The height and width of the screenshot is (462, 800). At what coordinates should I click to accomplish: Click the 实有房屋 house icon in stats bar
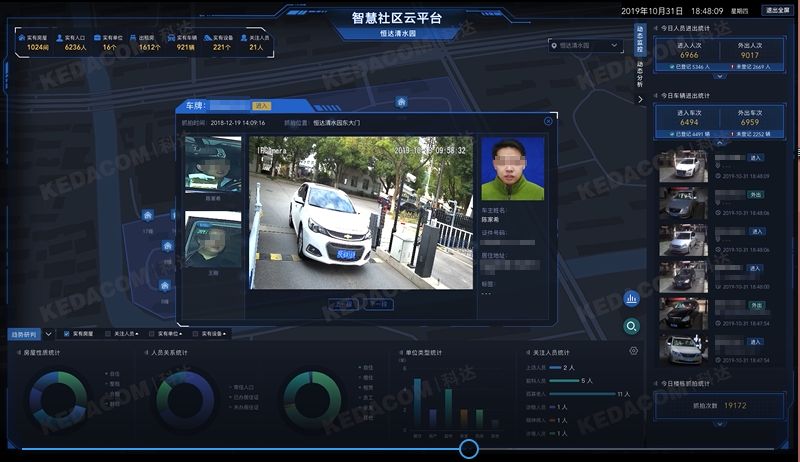[21, 38]
